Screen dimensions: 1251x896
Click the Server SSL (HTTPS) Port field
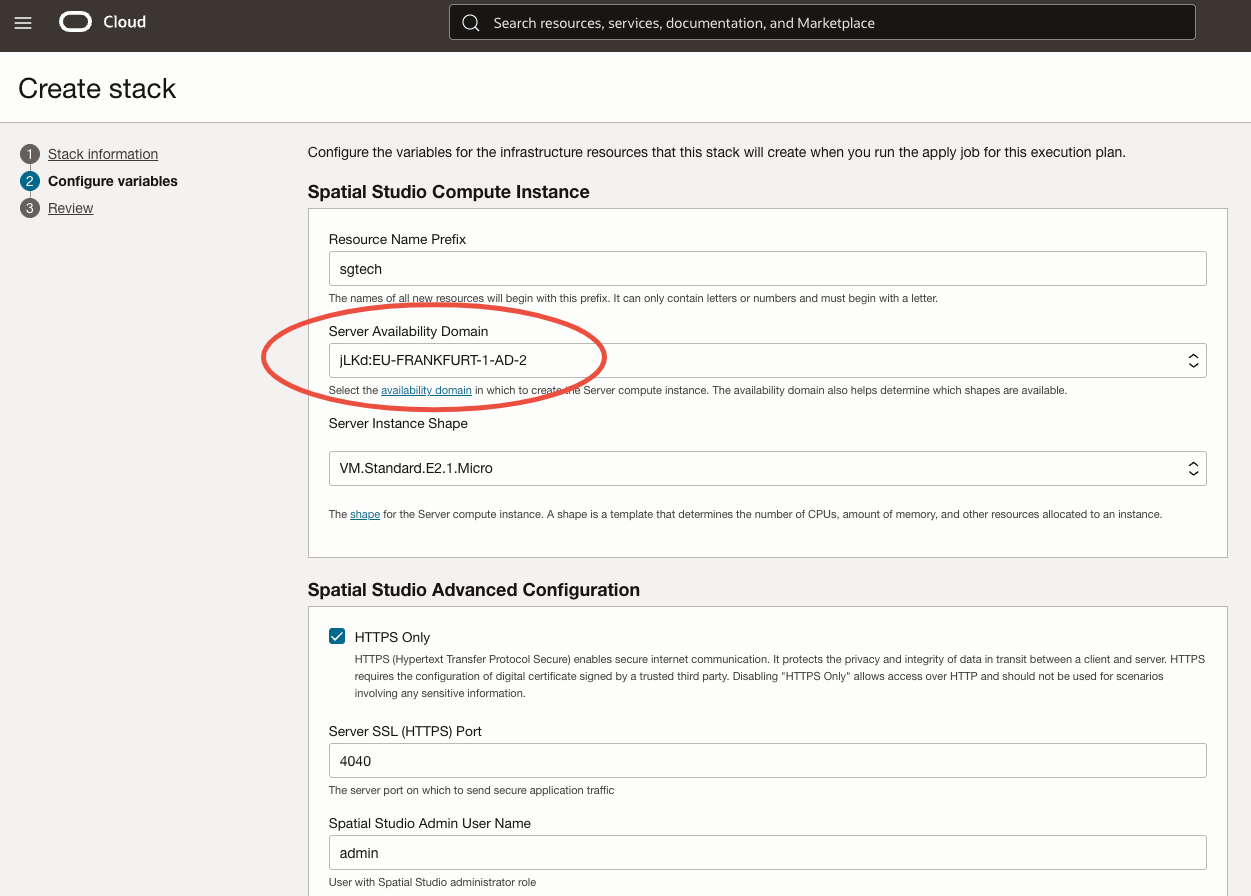tap(767, 761)
